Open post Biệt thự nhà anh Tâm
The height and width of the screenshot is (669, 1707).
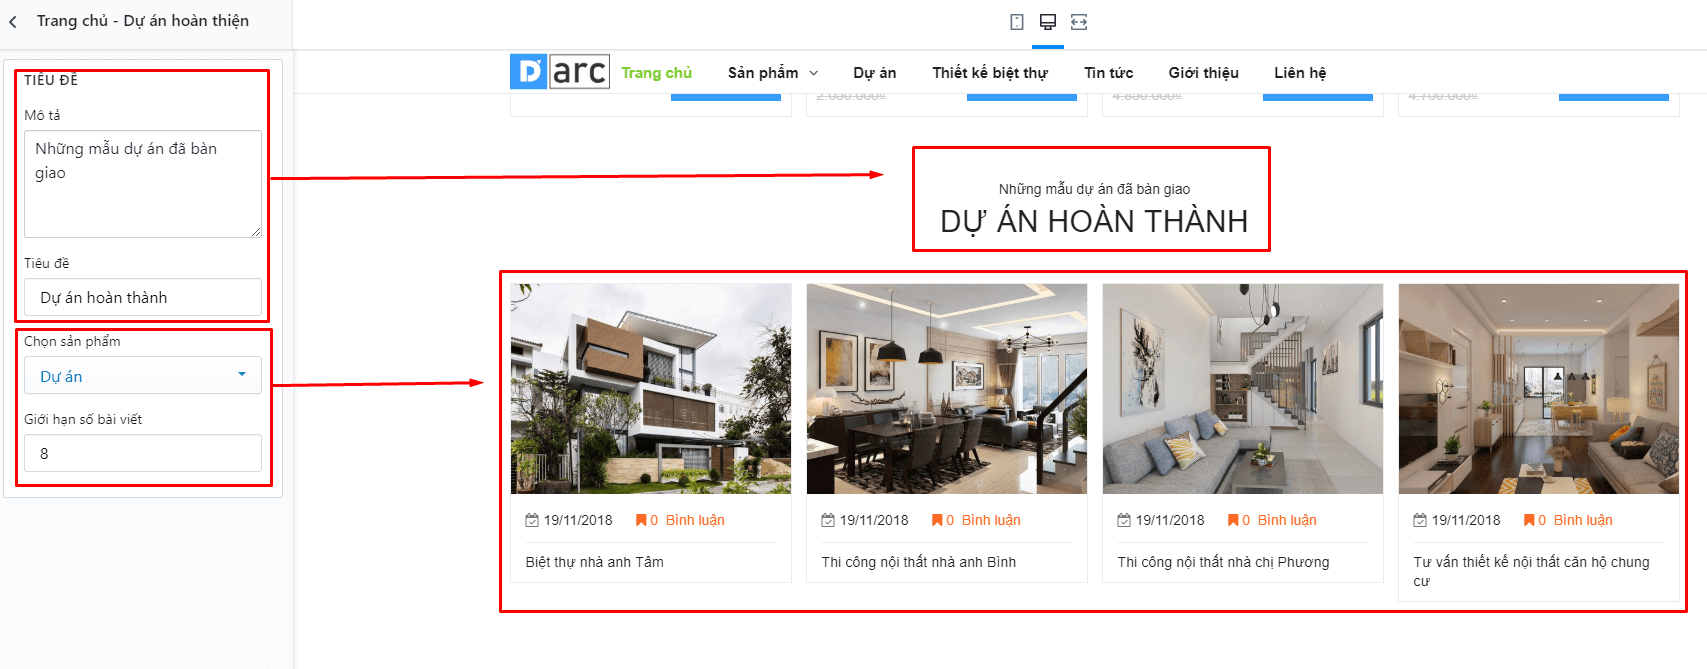pyautogui.click(x=595, y=562)
